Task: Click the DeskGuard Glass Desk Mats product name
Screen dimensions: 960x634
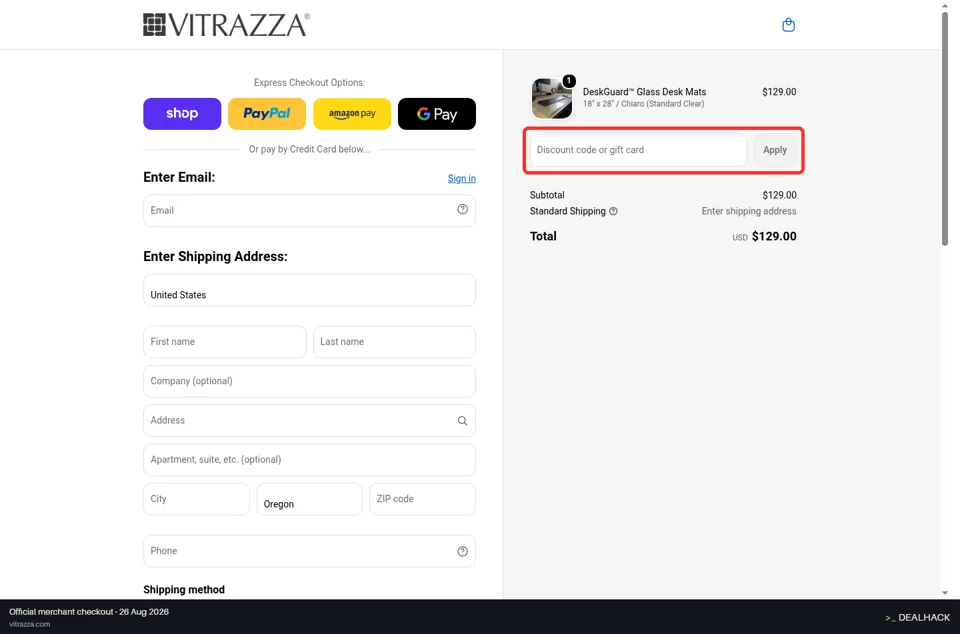Action: tap(644, 92)
